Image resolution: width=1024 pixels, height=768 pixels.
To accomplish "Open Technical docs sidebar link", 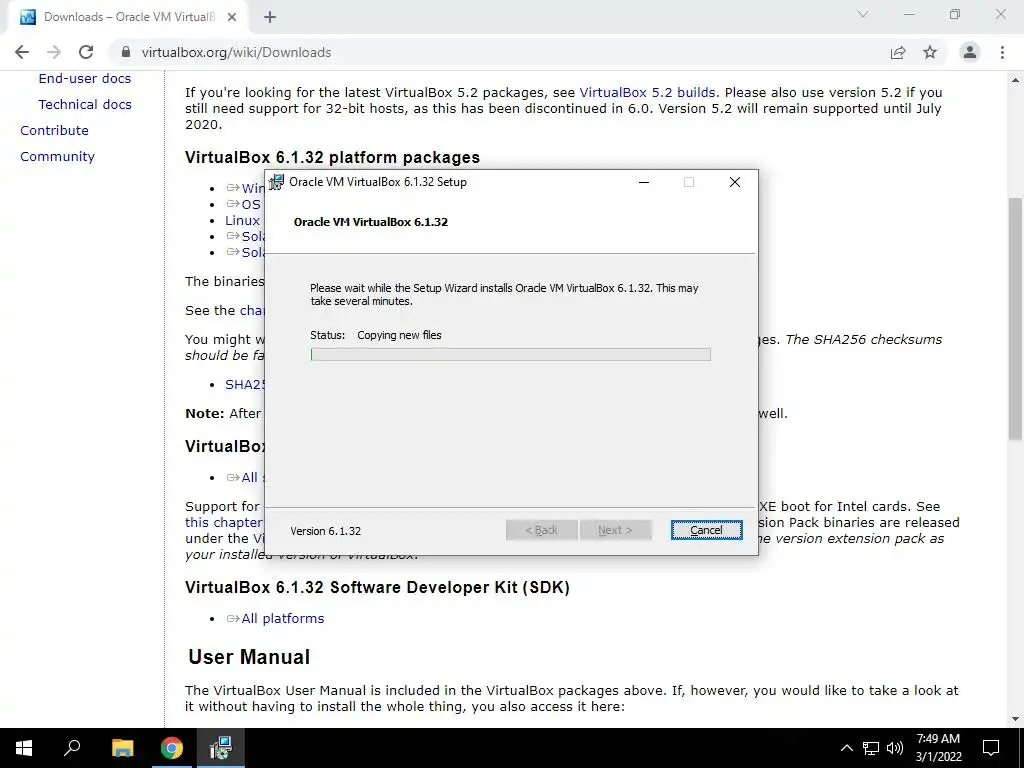I will tap(85, 104).
